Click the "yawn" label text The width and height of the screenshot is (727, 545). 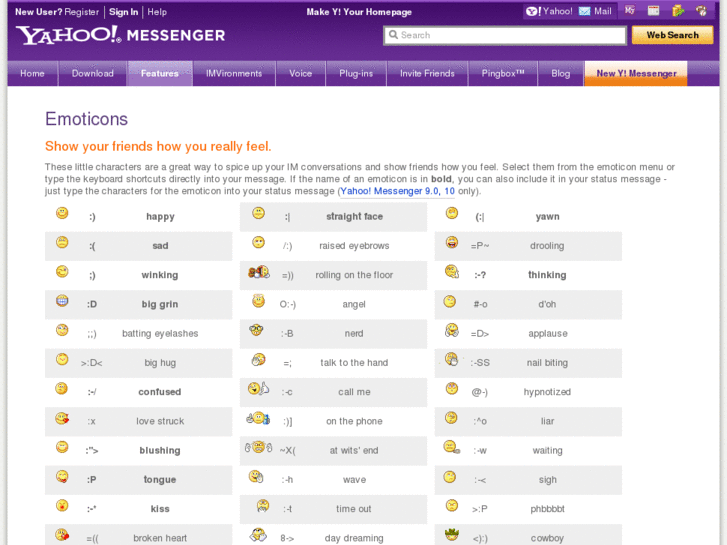pyautogui.click(x=548, y=217)
